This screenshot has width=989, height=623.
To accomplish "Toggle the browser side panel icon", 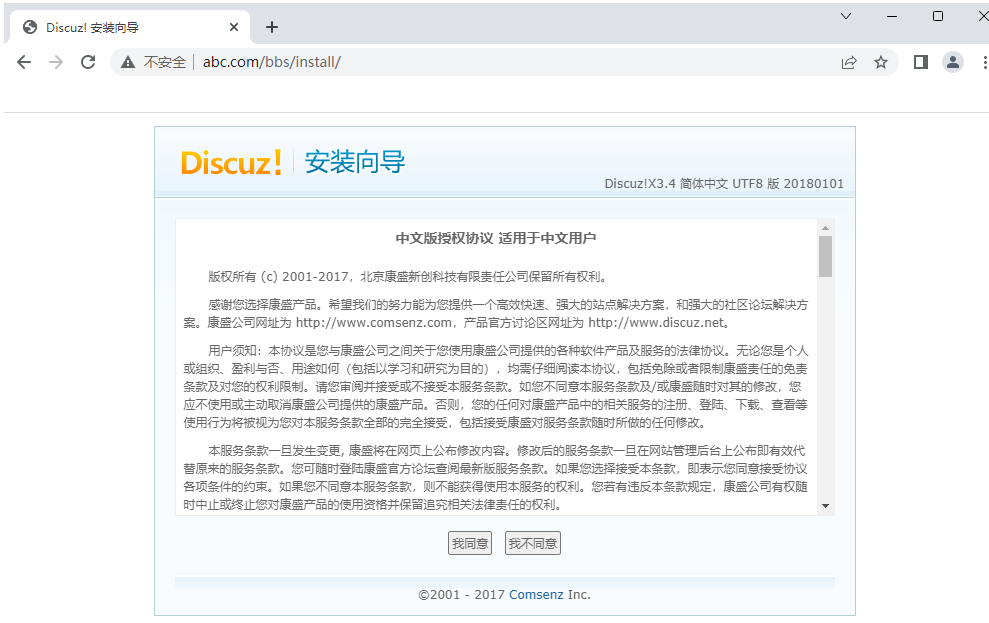I will (921, 62).
